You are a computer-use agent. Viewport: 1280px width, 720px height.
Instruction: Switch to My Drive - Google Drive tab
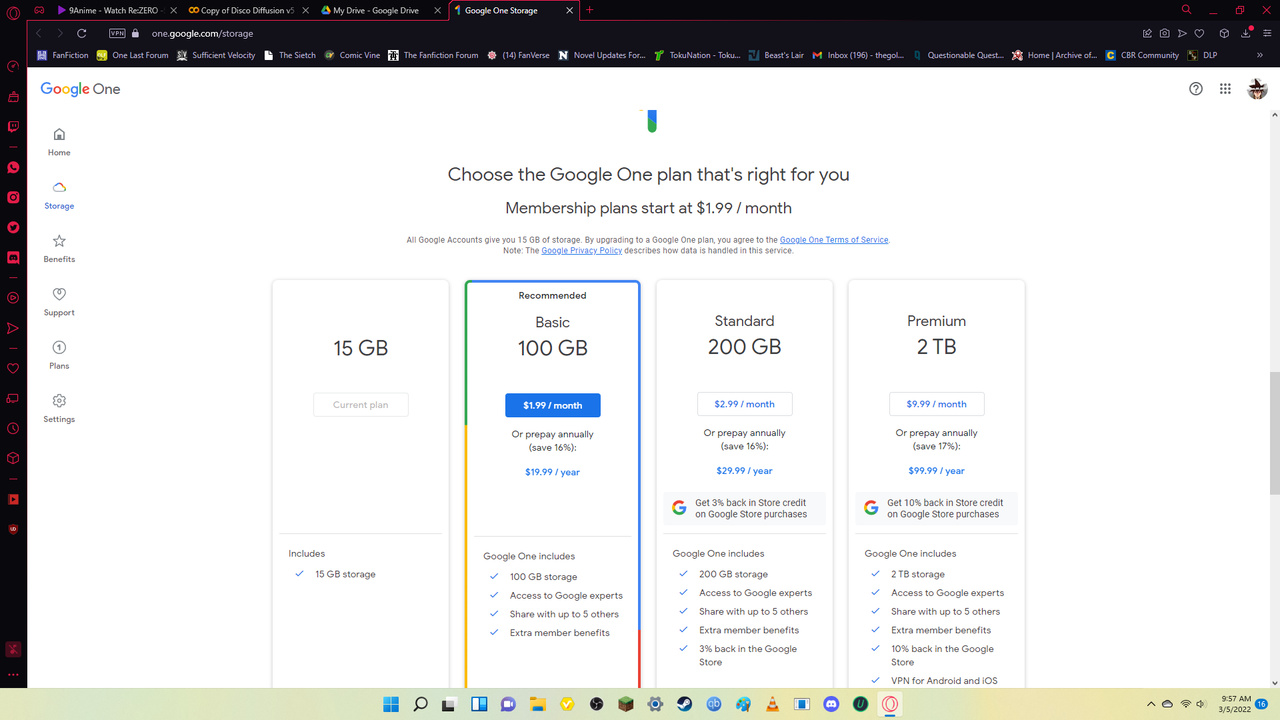380,10
